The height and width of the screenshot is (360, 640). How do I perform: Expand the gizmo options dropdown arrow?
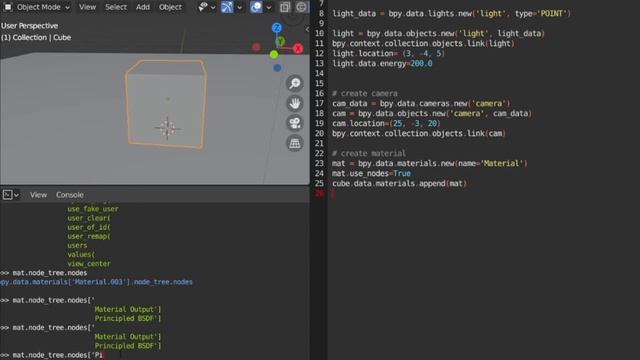(240, 7)
